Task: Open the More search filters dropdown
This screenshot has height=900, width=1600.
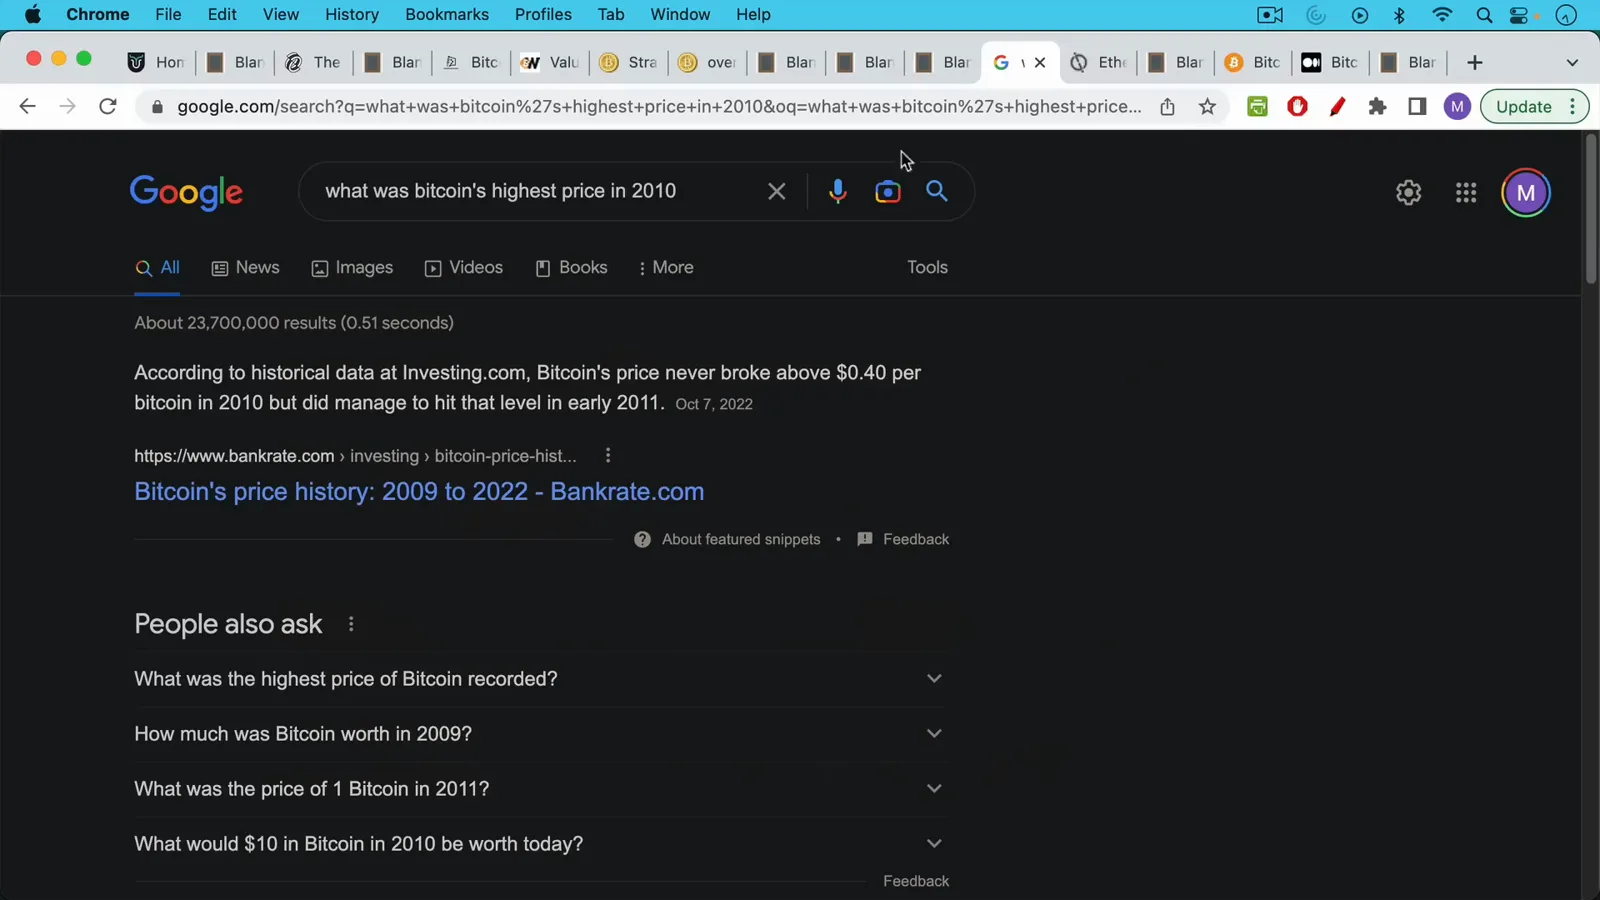Action: tap(665, 268)
